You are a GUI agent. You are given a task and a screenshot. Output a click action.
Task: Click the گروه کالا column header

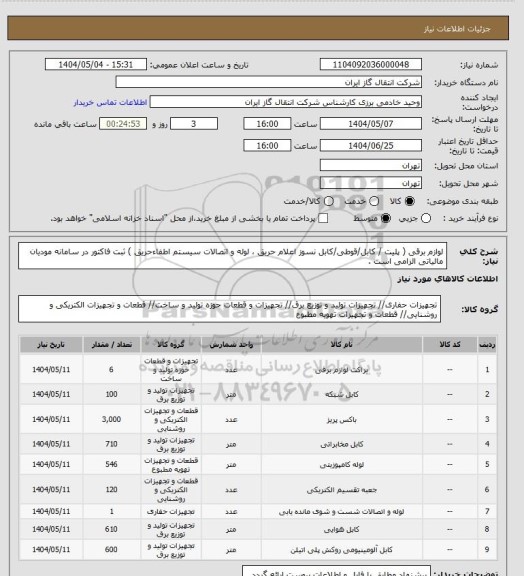click(171, 345)
